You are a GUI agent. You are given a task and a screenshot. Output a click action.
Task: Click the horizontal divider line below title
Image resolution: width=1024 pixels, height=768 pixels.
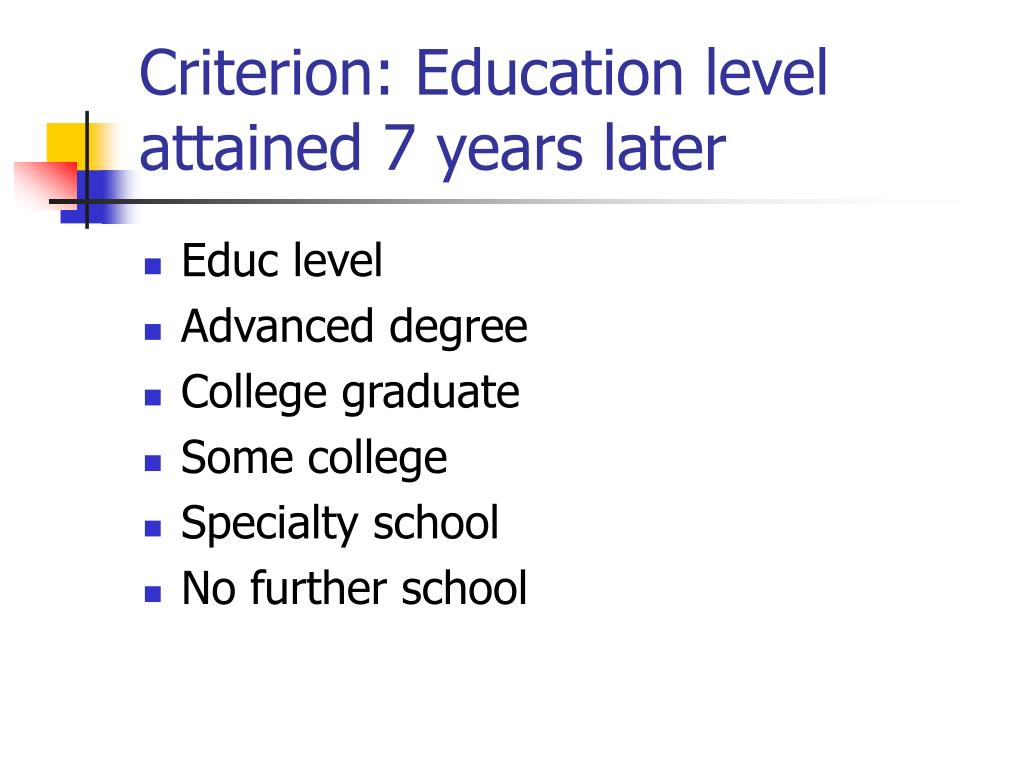click(503, 201)
